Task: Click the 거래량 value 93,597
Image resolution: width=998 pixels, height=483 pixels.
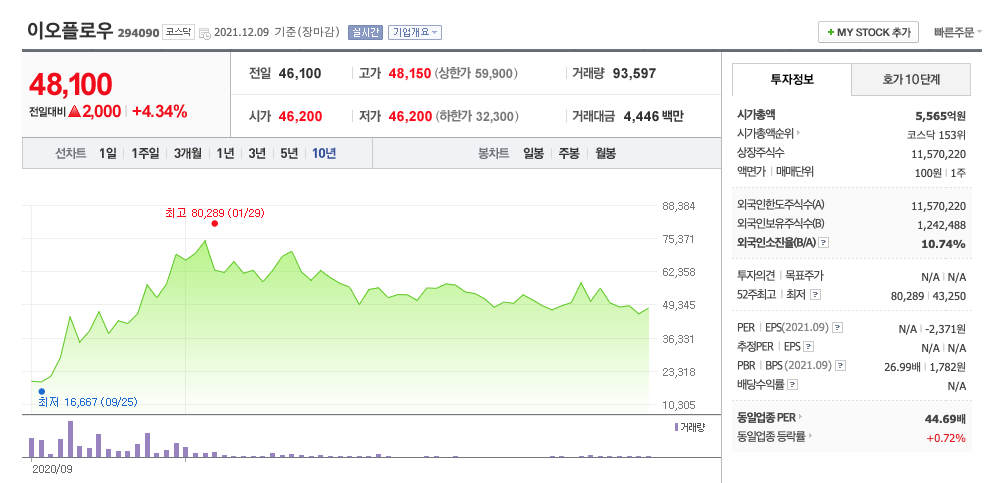Action: click(x=634, y=74)
